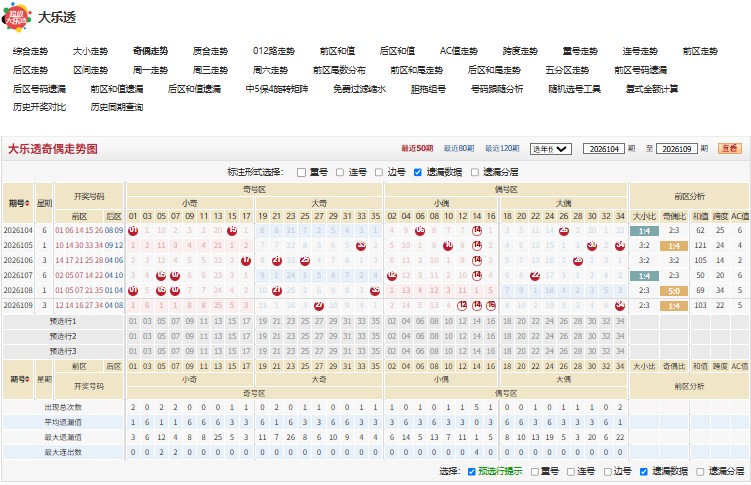
Task: Open 大小走势 navigation item
Action: (91, 51)
